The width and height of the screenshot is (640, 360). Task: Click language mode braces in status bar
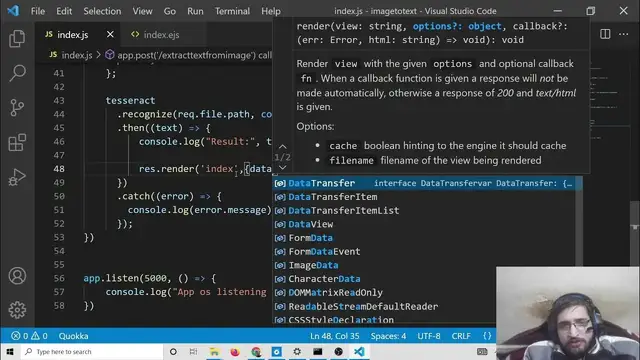[487, 336]
